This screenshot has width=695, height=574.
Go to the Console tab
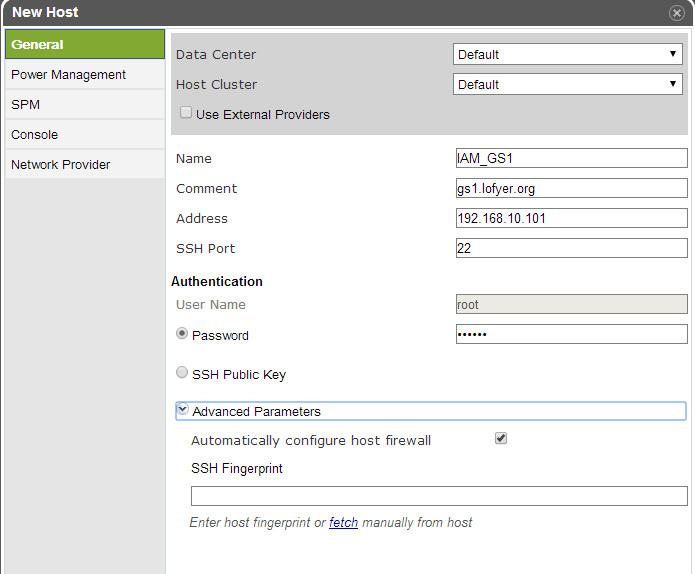(x=85, y=135)
